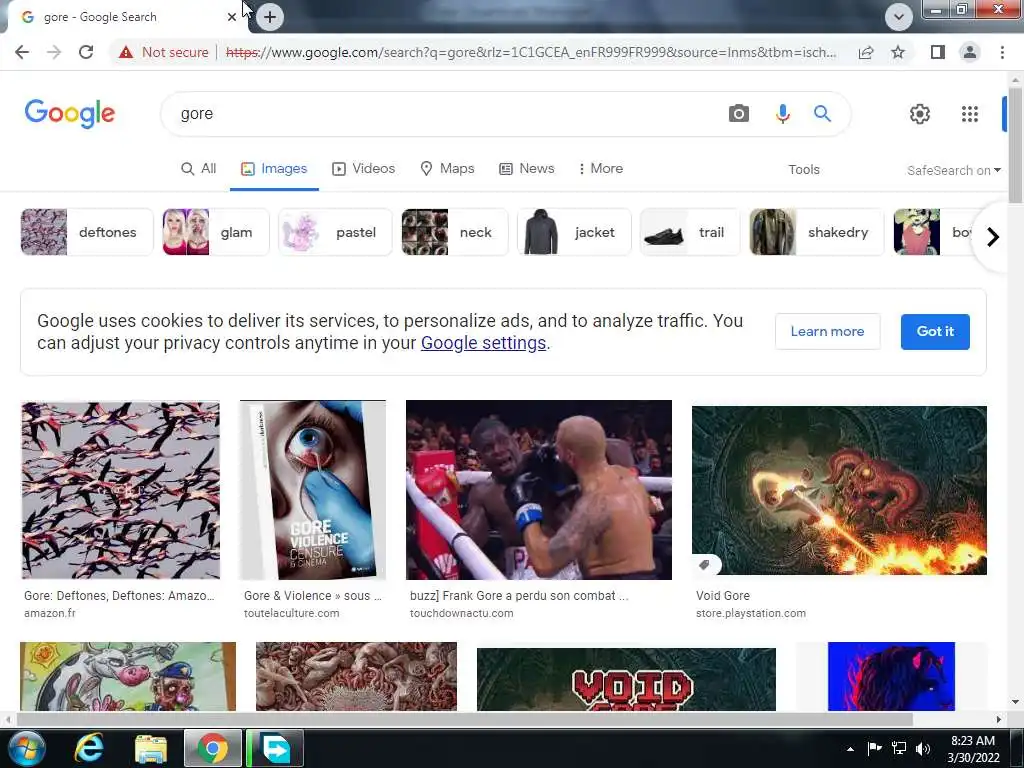Switch to the News tab

527,168
